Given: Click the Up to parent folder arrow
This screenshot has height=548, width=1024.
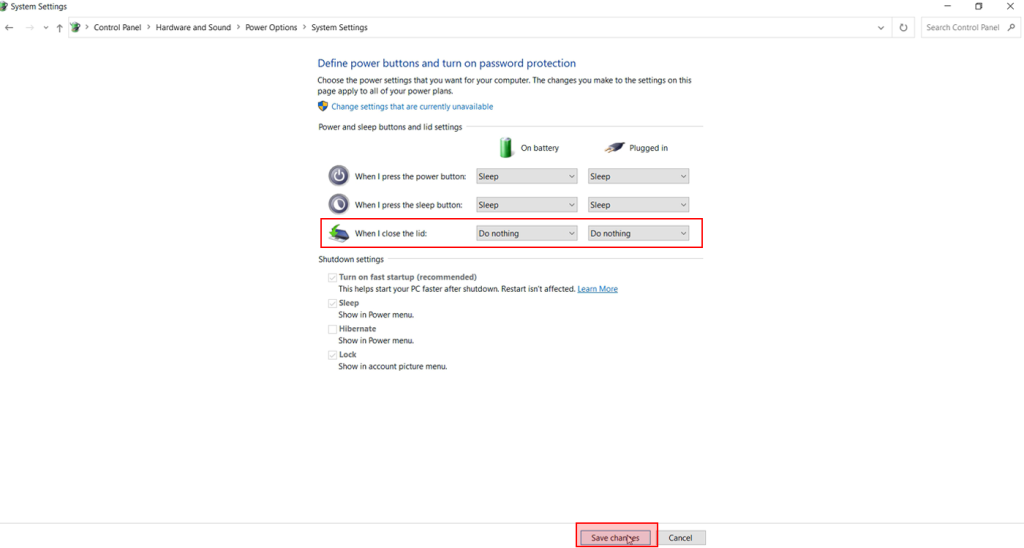Looking at the screenshot, I should coord(60,28).
